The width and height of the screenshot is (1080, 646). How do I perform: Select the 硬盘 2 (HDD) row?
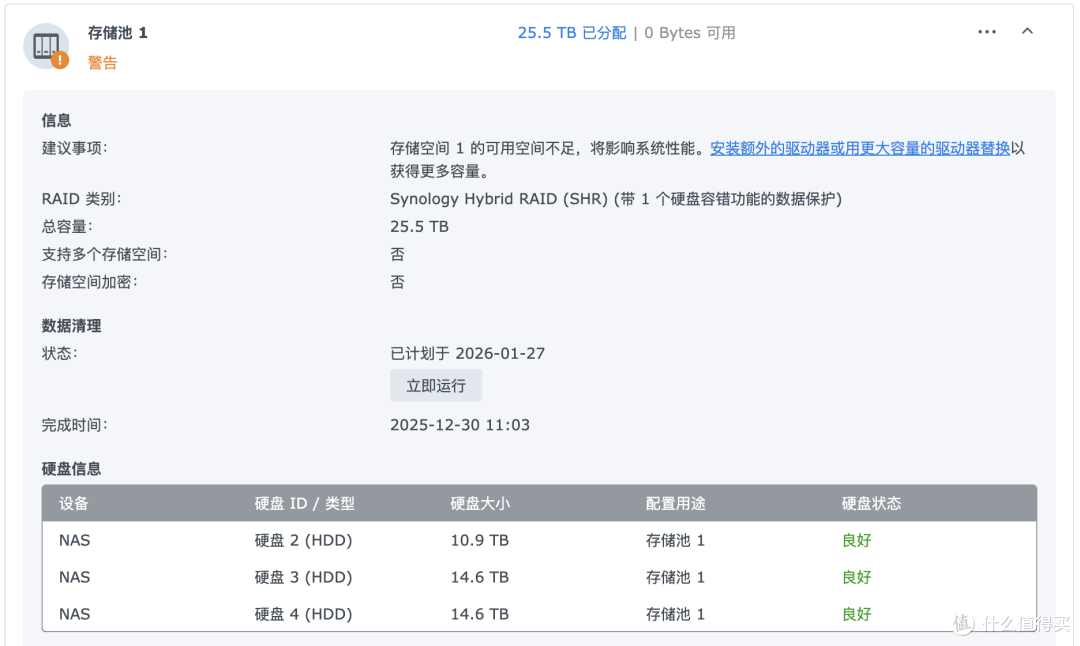pos(539,540)
